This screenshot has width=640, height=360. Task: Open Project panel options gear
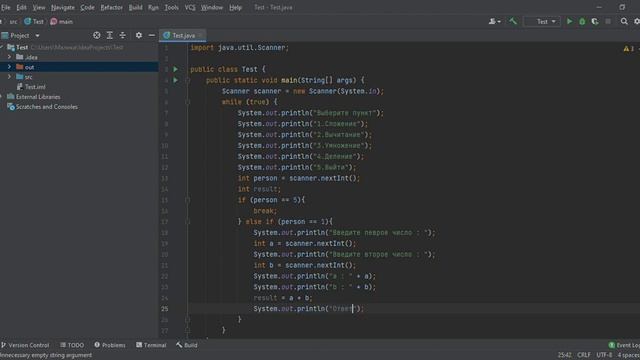tap(139, 36)
